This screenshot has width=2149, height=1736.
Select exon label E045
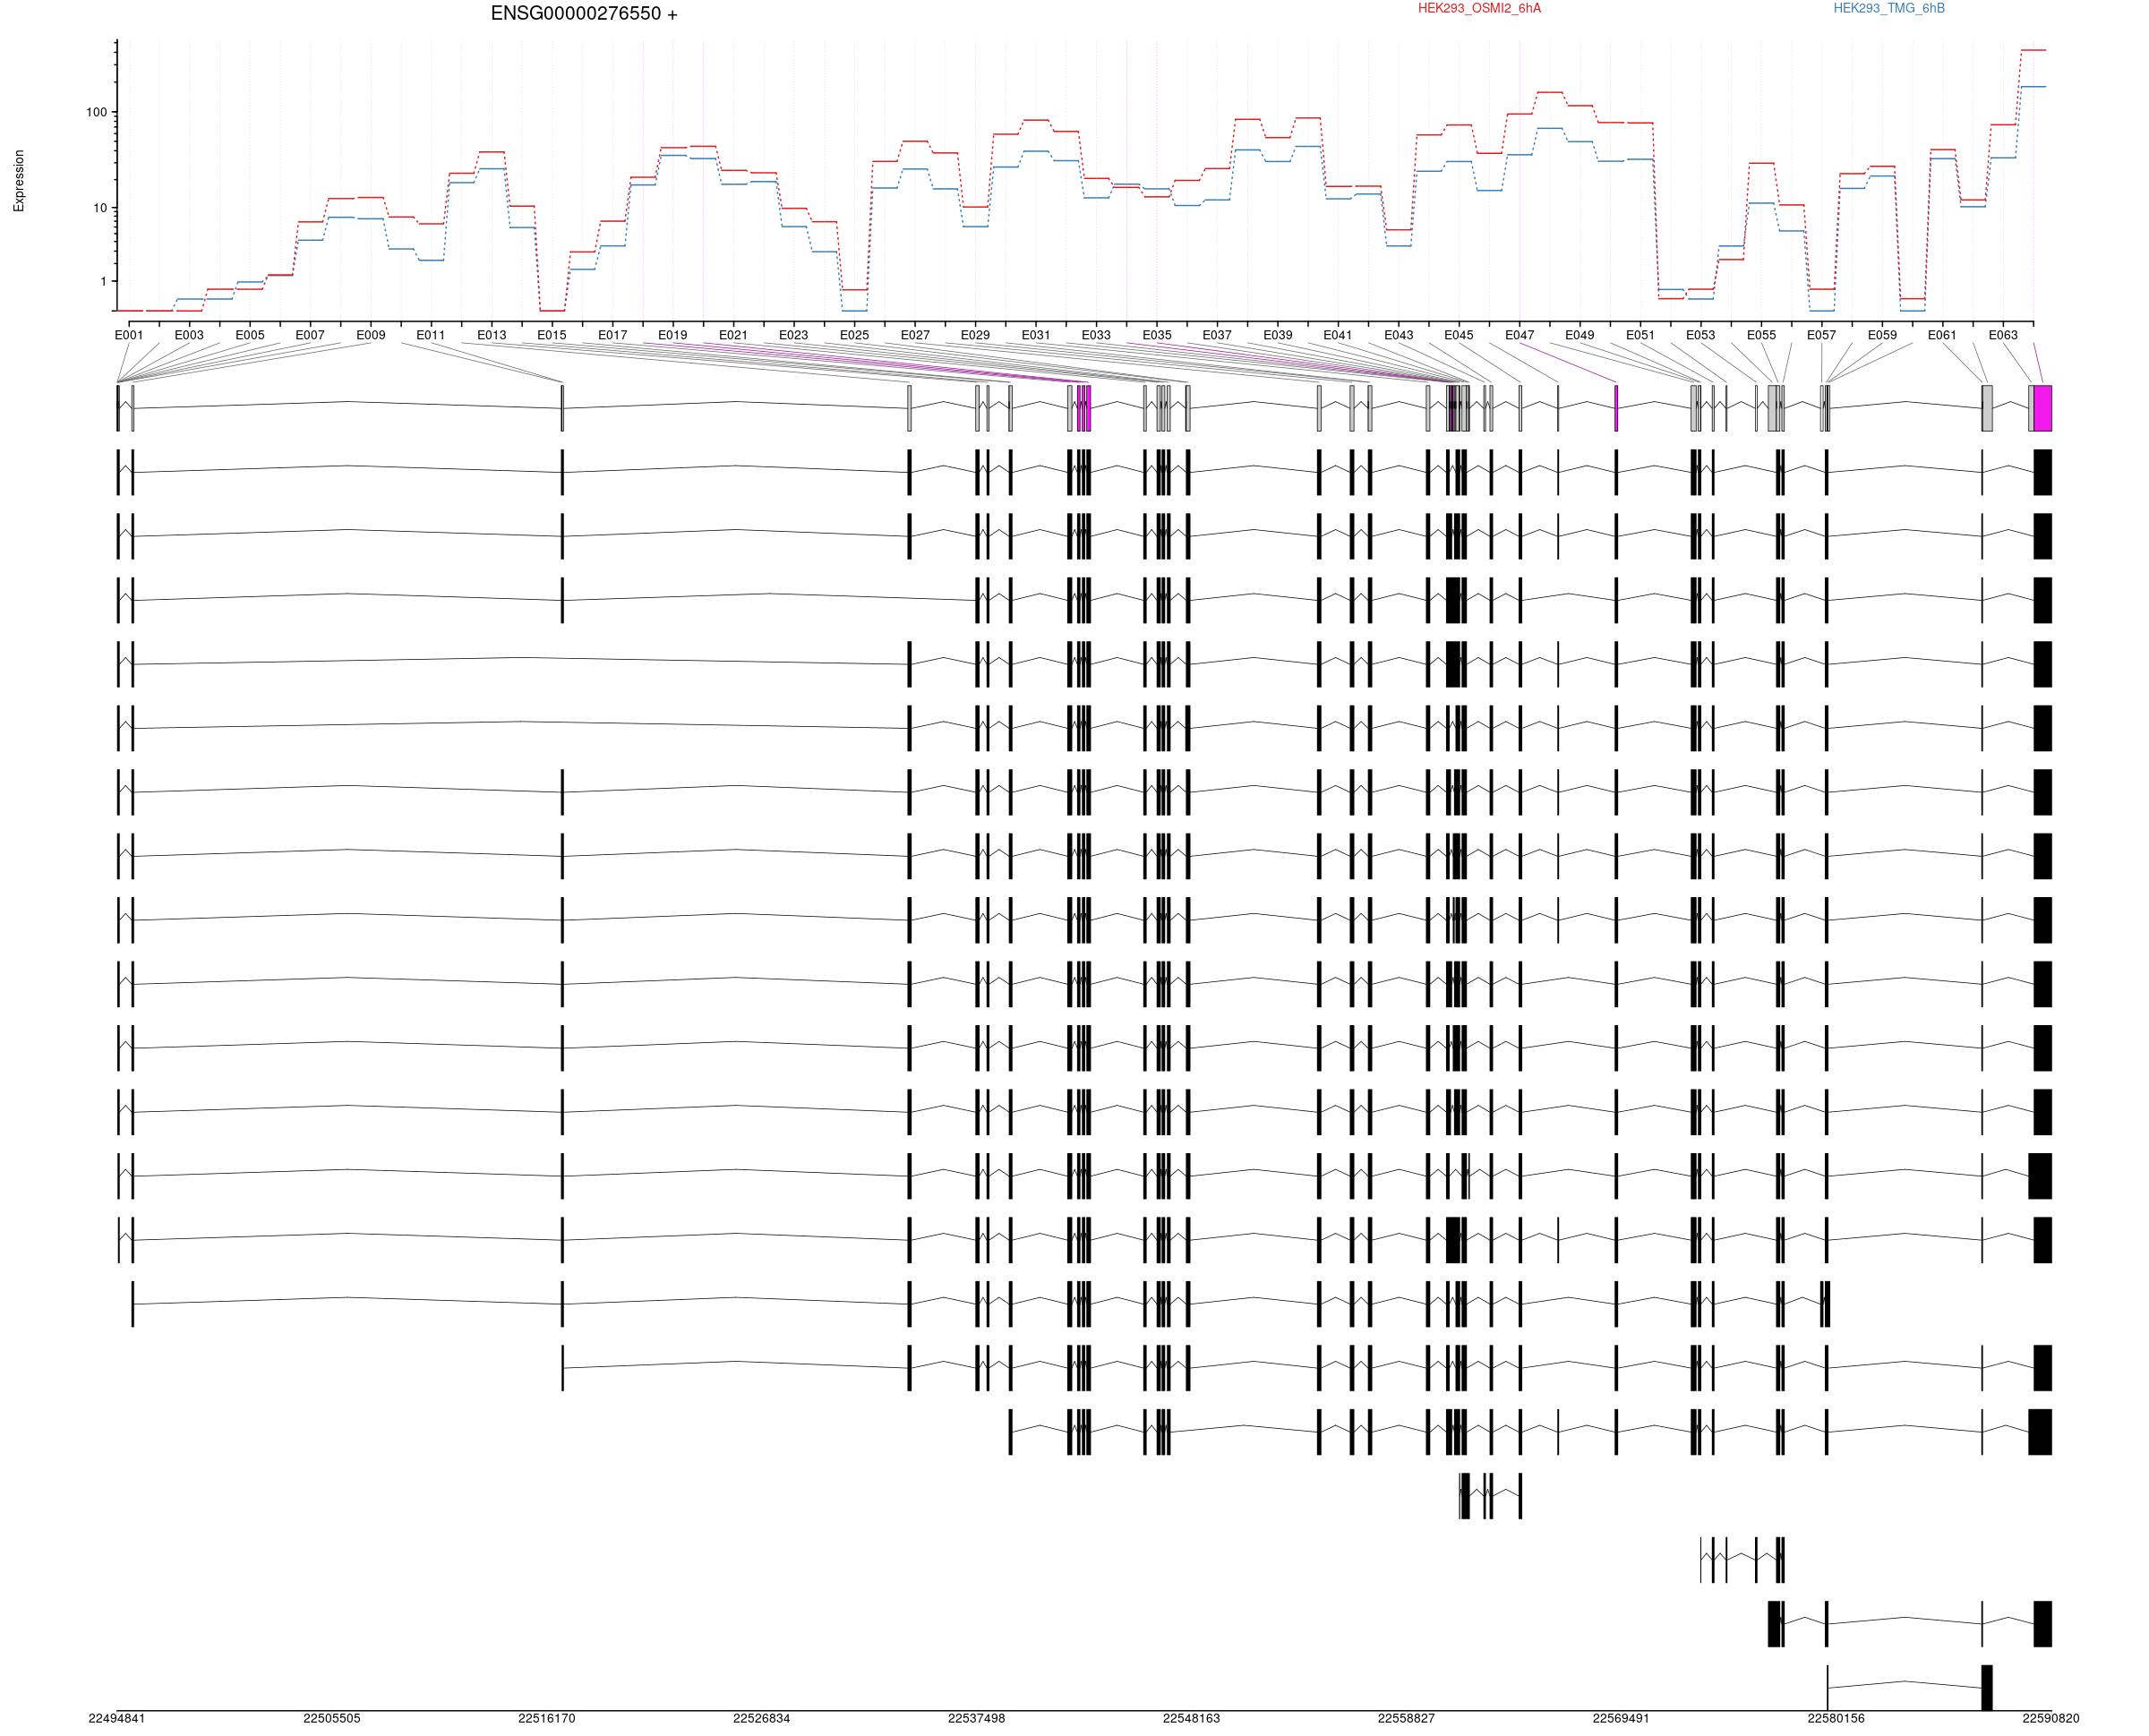click(1459, 335)
